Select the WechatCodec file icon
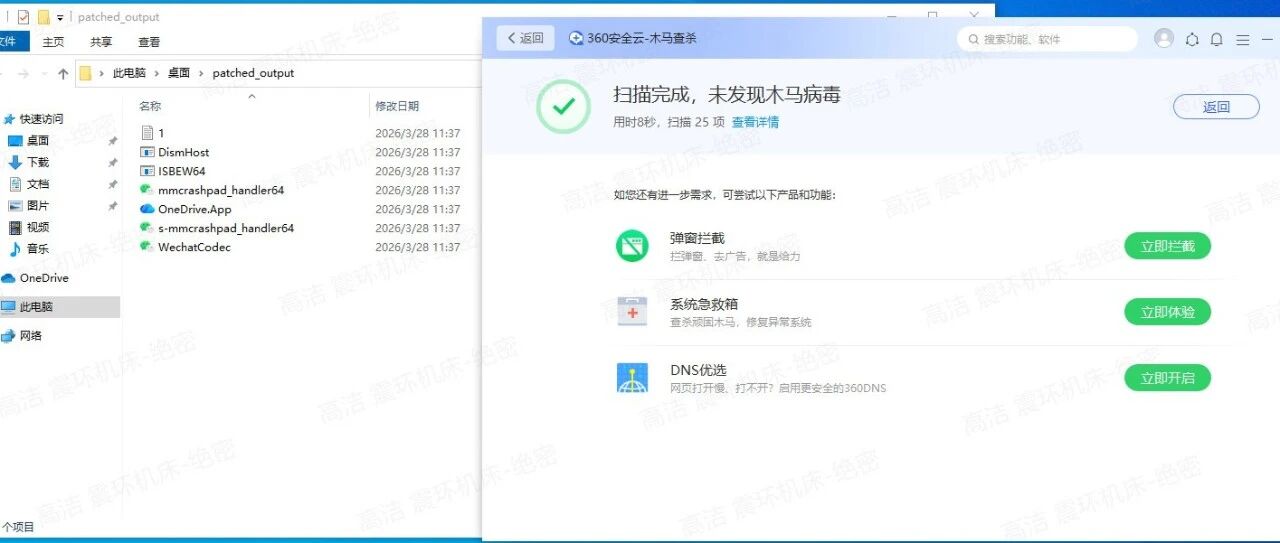The width and height of the screenshot is (1280, 543). tap(147, 247)
